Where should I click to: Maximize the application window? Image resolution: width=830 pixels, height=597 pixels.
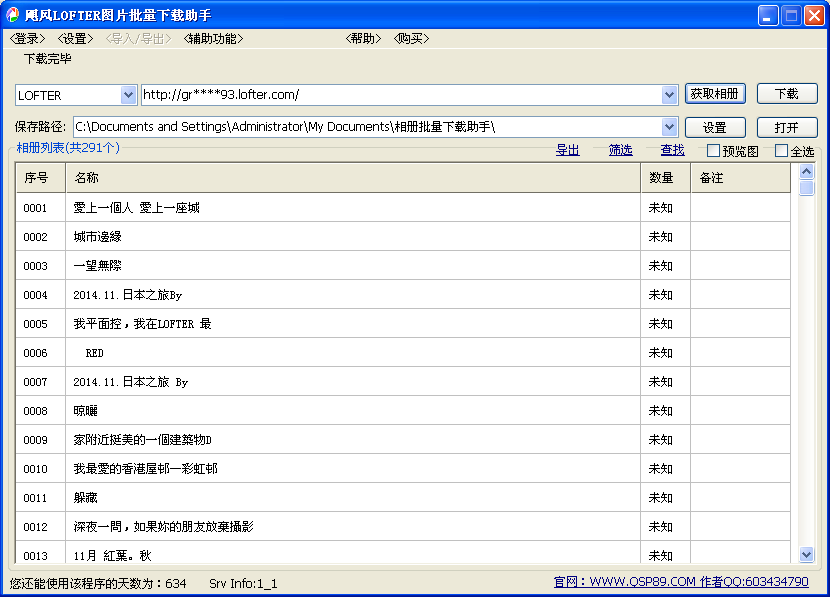click(791, 15)
